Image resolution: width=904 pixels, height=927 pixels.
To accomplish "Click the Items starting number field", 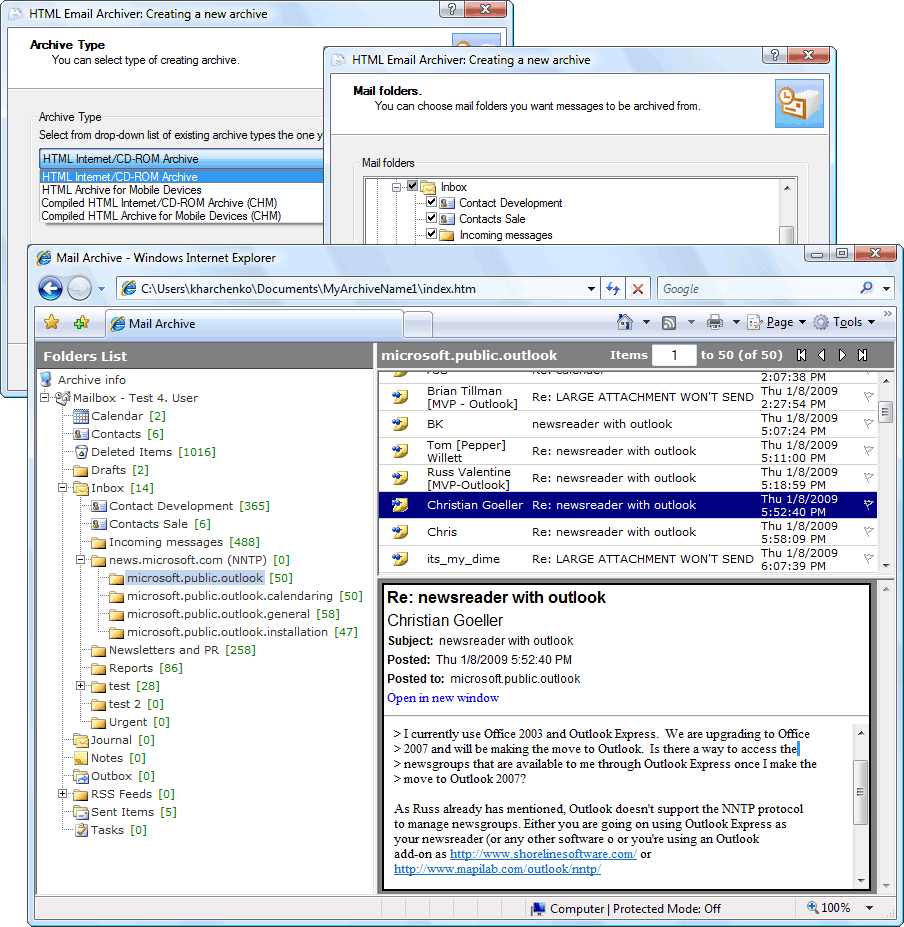I will (x=674, y=355).
